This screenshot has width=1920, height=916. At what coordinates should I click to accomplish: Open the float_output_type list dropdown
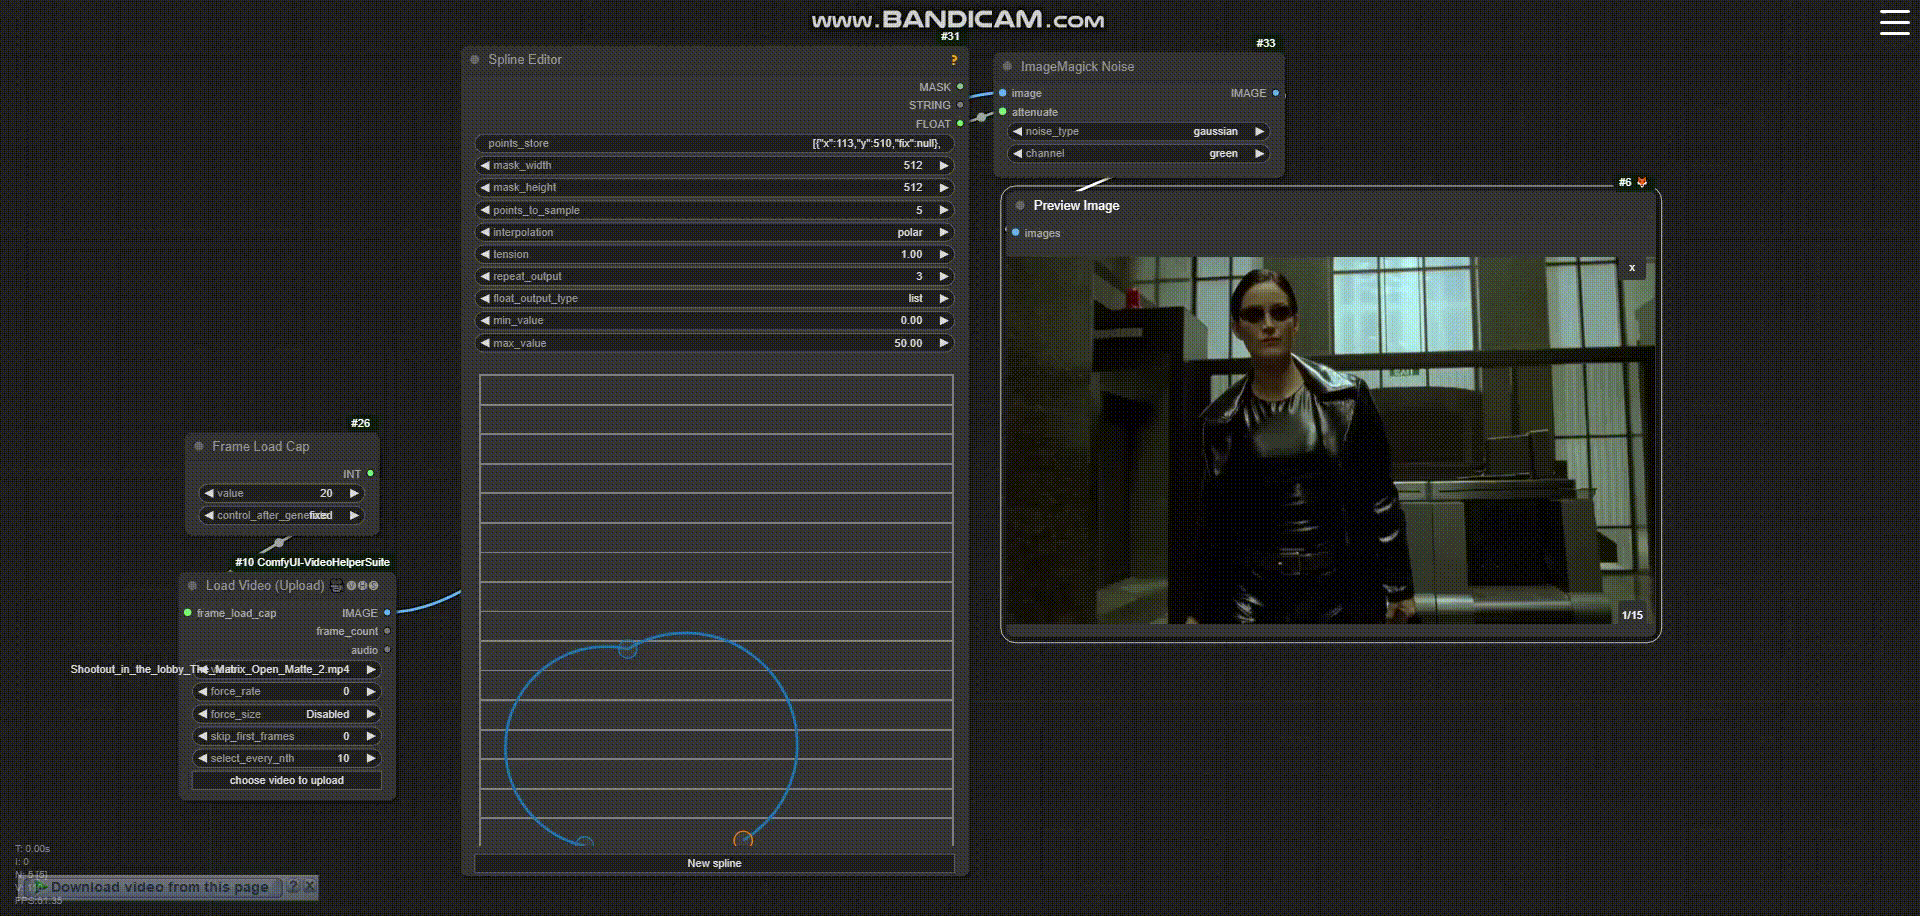coord(714,299)
